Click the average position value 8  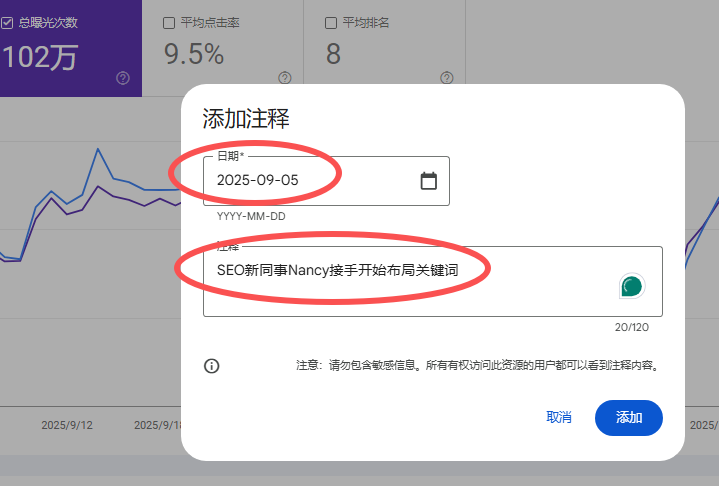[x=333, y=54]
